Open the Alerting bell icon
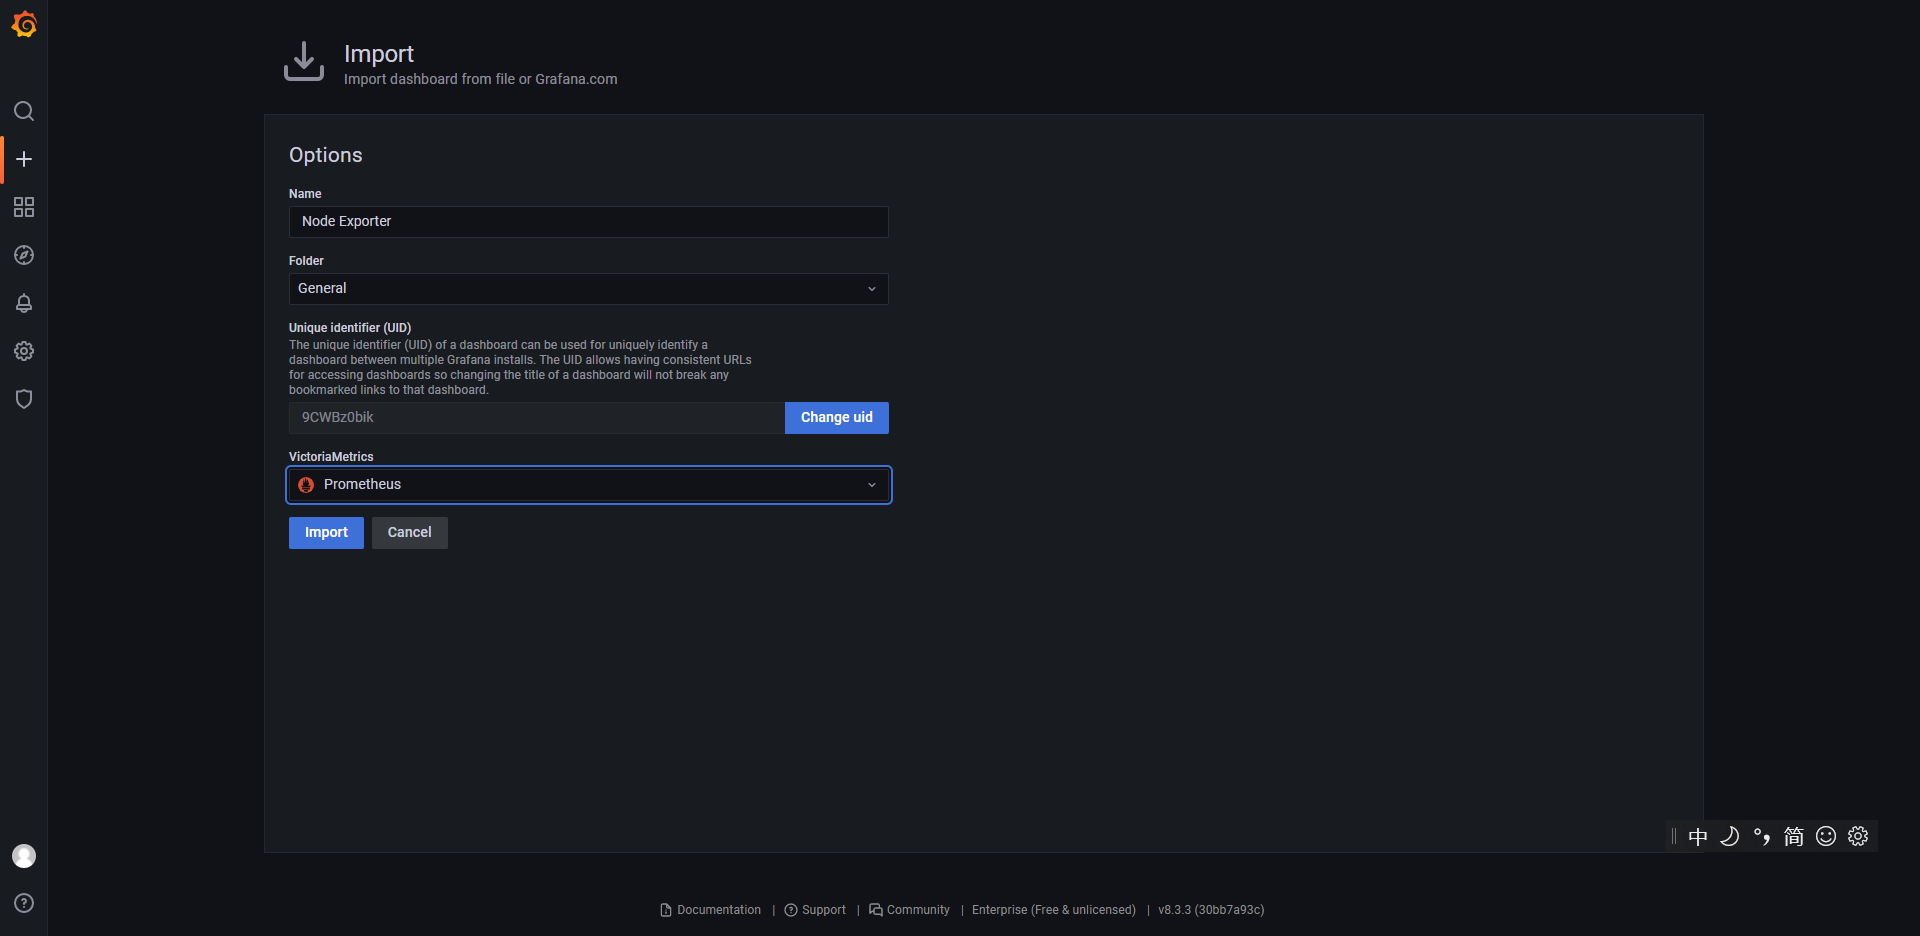The width and height of the screenshot is (1920, 936). (x=24, y=303)
